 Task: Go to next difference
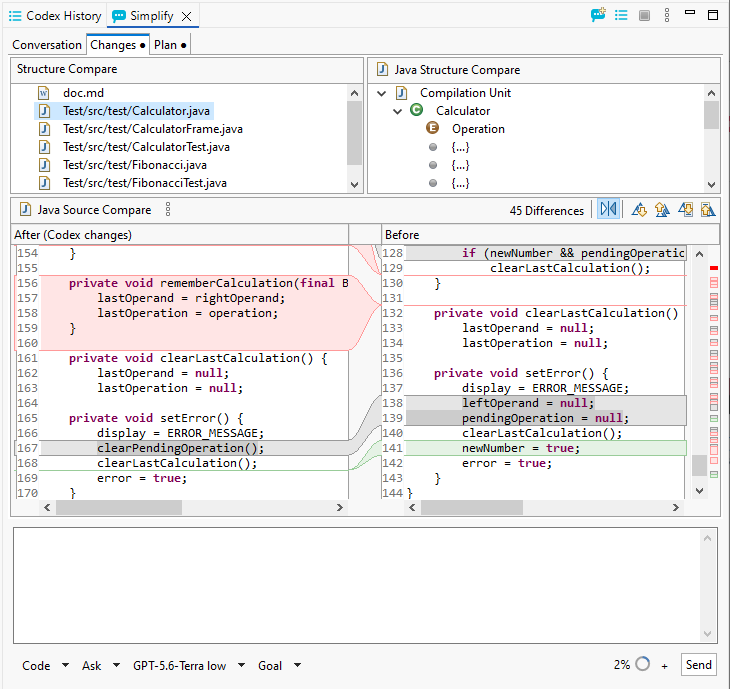pos(639,209)
